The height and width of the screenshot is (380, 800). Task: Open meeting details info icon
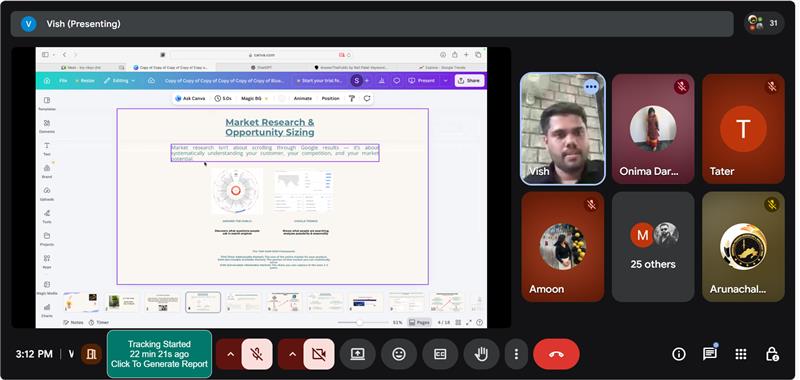click(679, 354)
